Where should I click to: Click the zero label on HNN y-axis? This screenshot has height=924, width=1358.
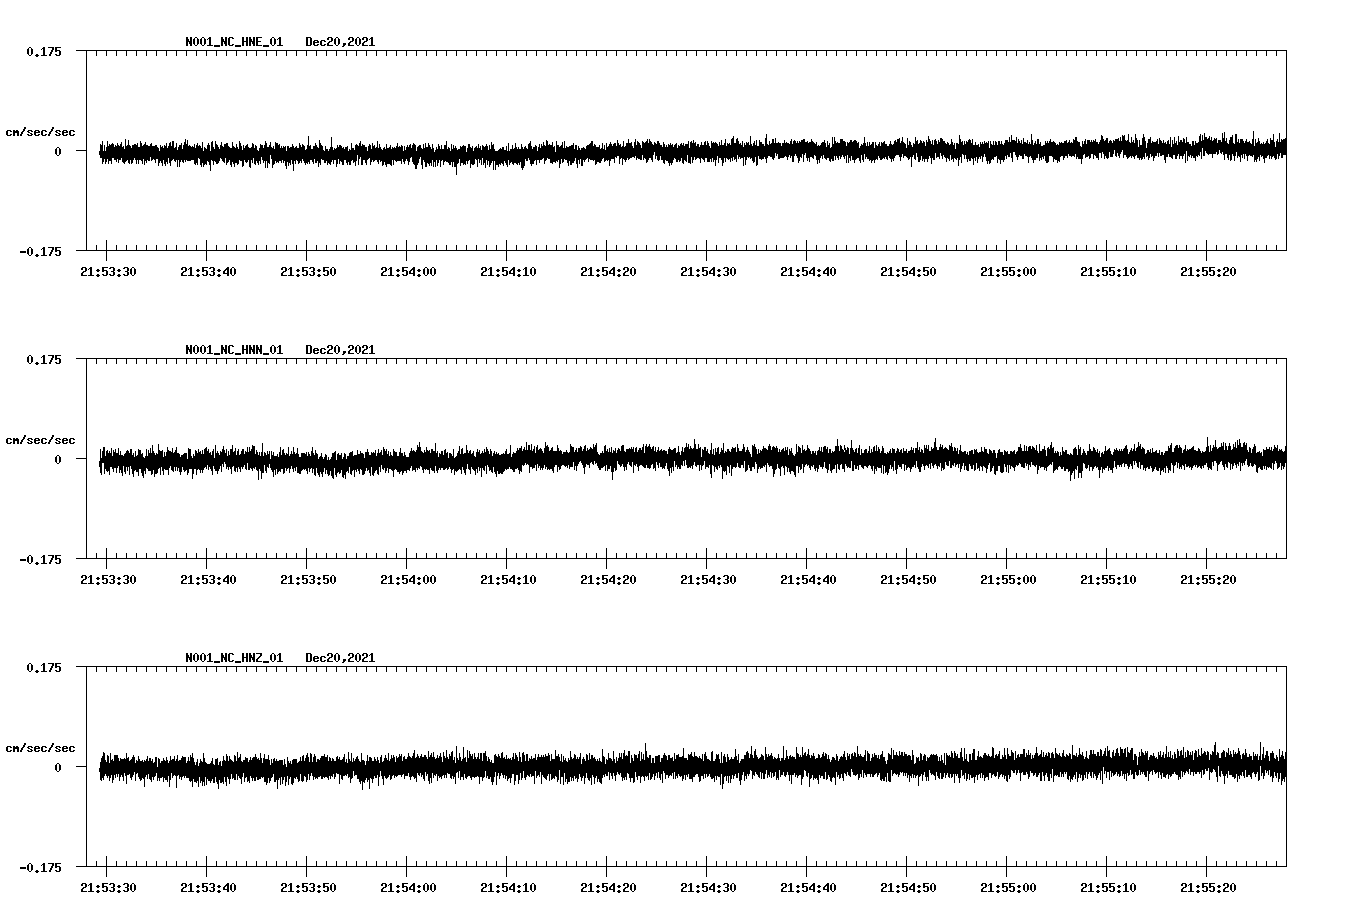coord(58,460)
